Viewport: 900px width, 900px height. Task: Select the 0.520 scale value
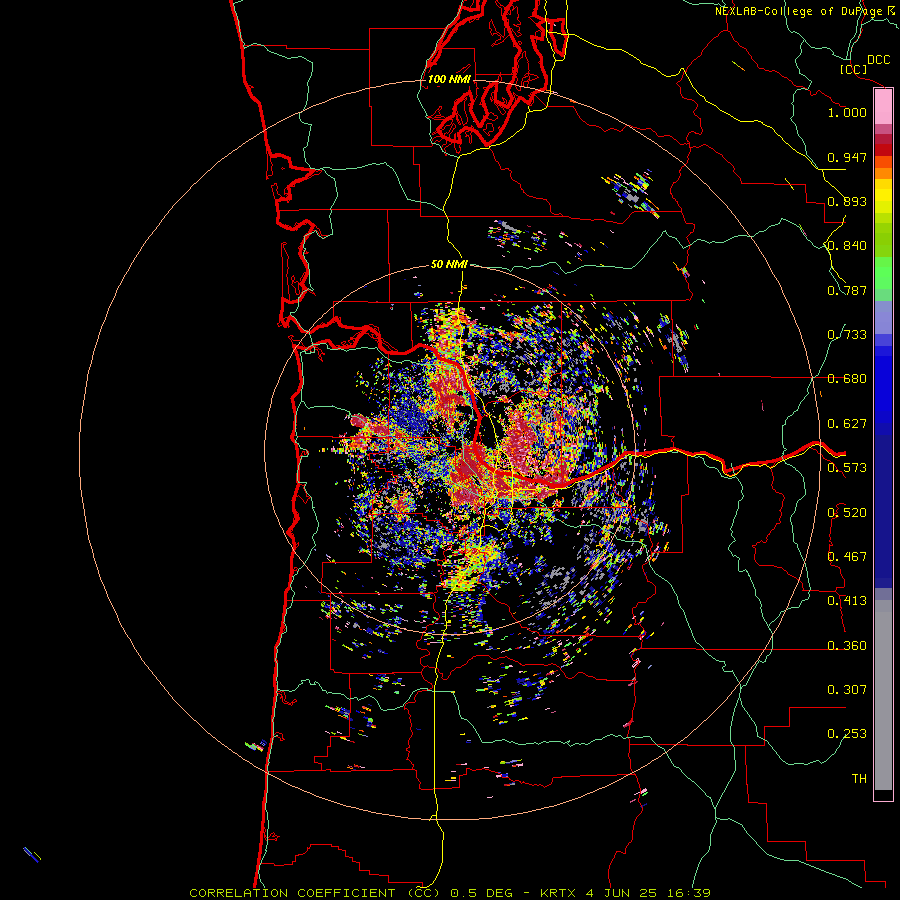847,513
